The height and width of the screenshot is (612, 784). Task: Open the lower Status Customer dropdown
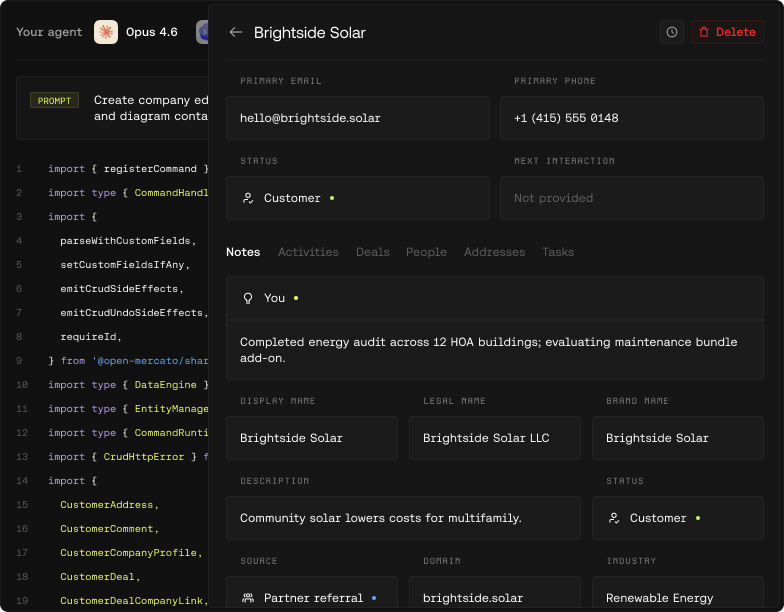coord(678,518)
